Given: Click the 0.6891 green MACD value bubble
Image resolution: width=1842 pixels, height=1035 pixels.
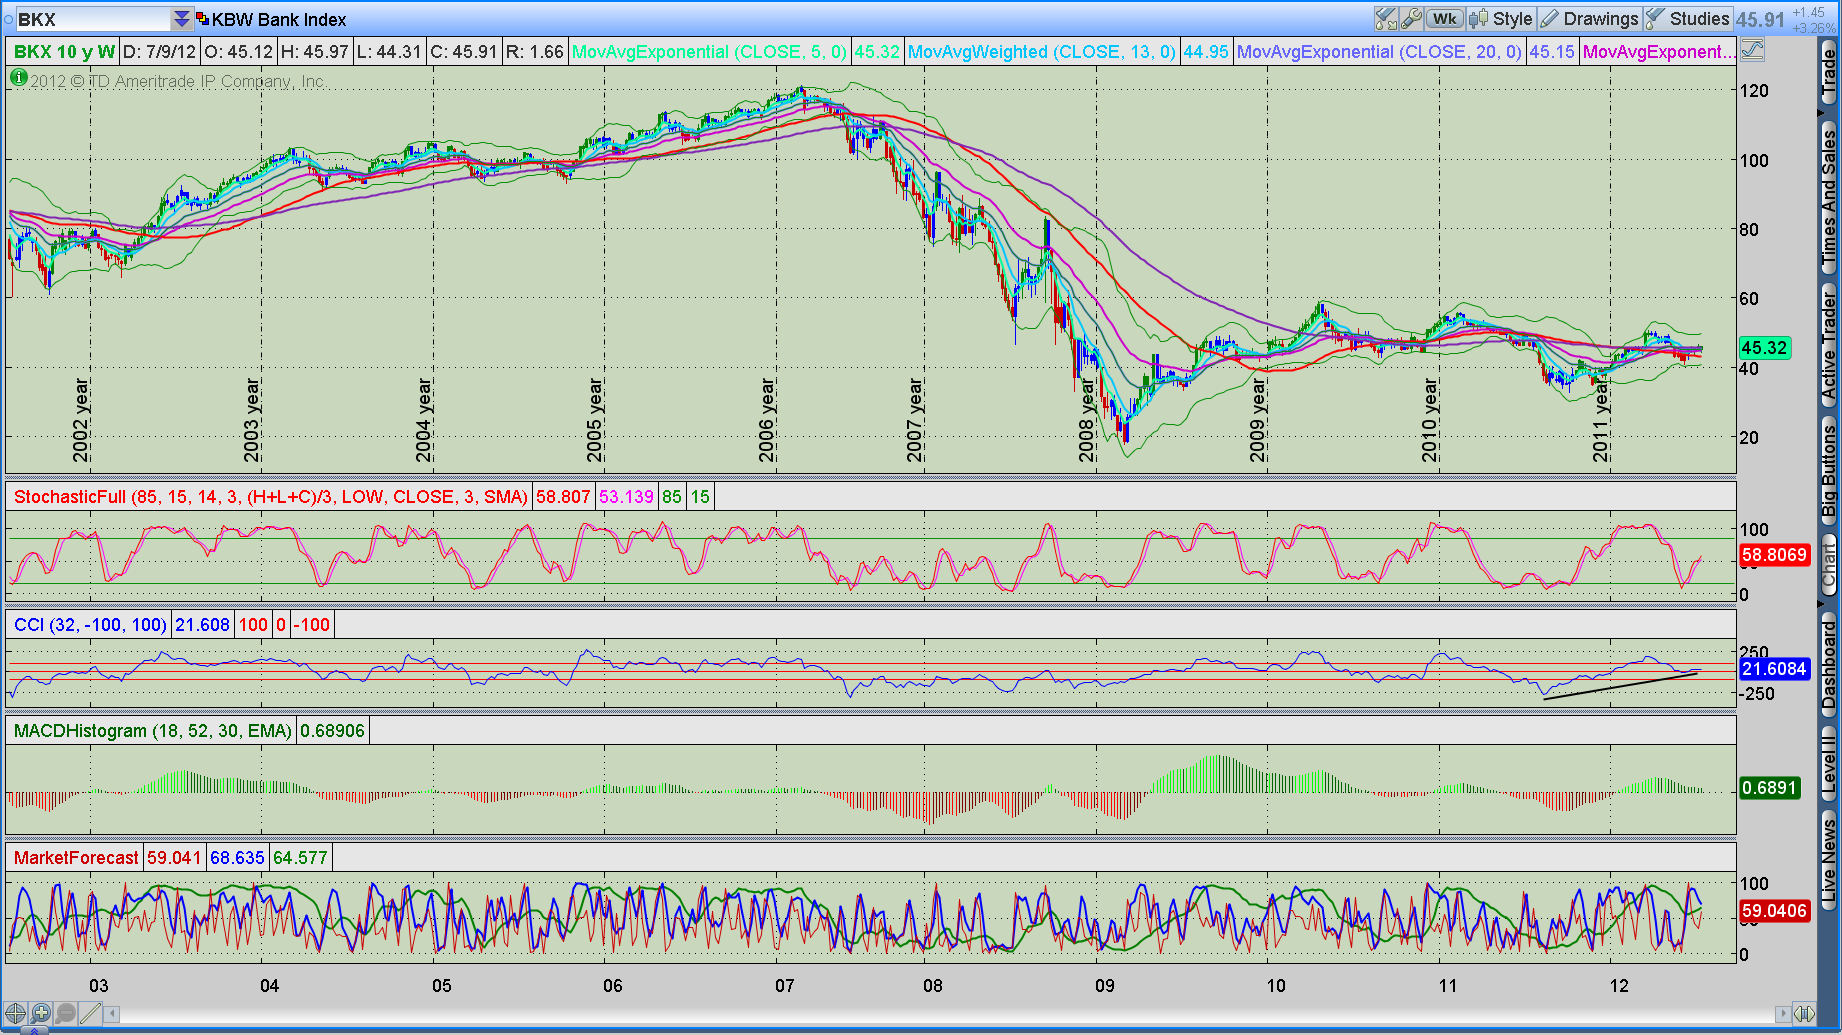Looking at the screenshot, I should click(1770, 788).
